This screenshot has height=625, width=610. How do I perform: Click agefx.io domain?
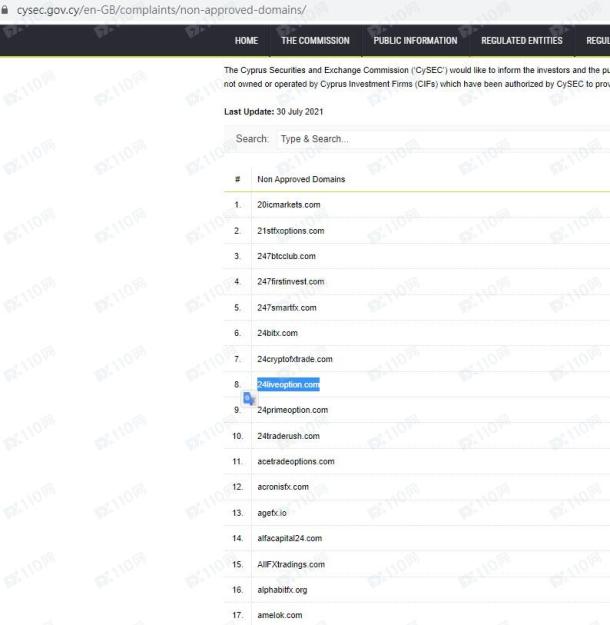[272, 513]
